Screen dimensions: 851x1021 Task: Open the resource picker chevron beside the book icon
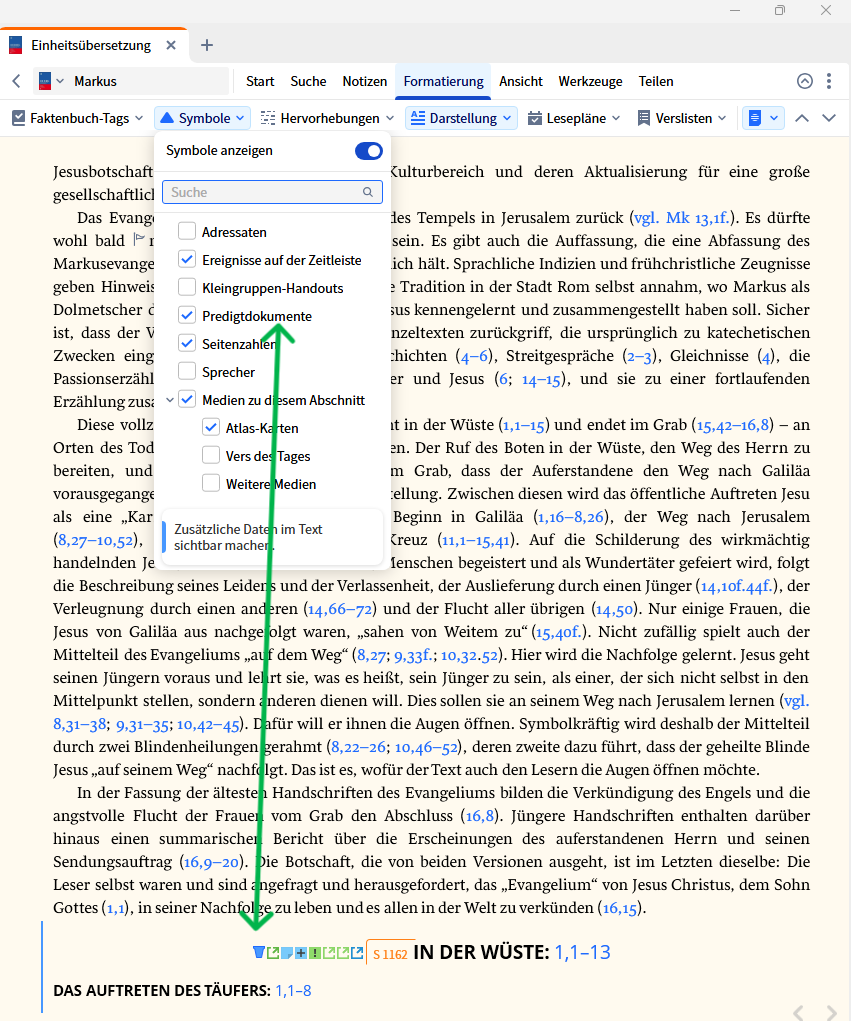(60, 81)
